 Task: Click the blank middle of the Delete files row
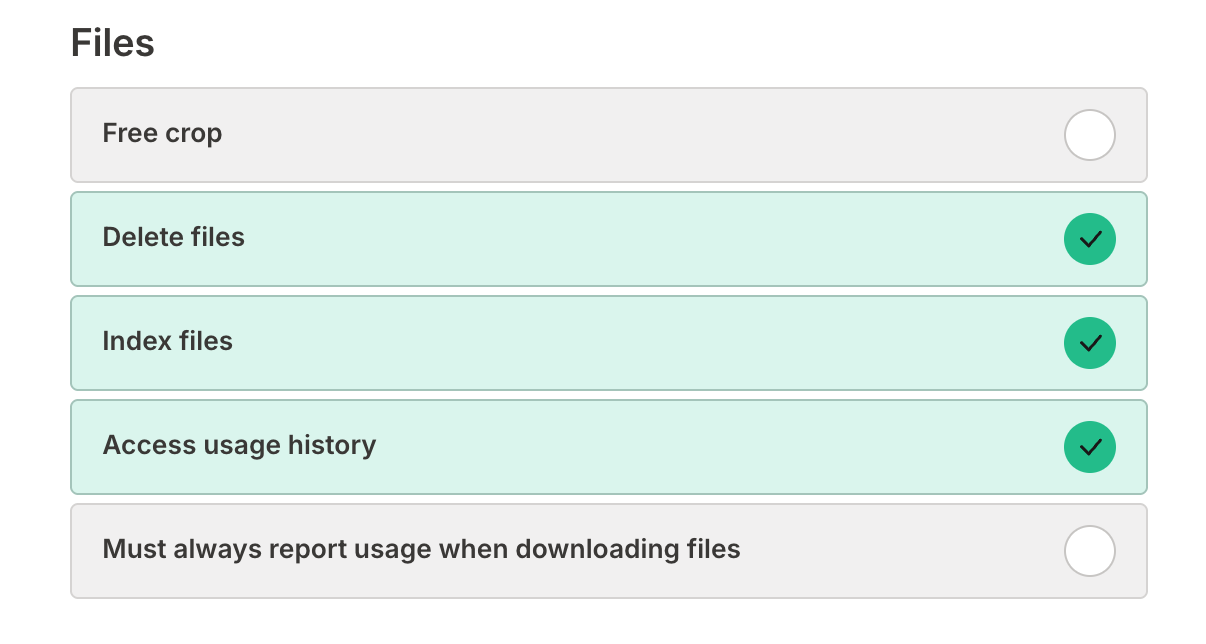pyautogui.click(x=650, y=239)
